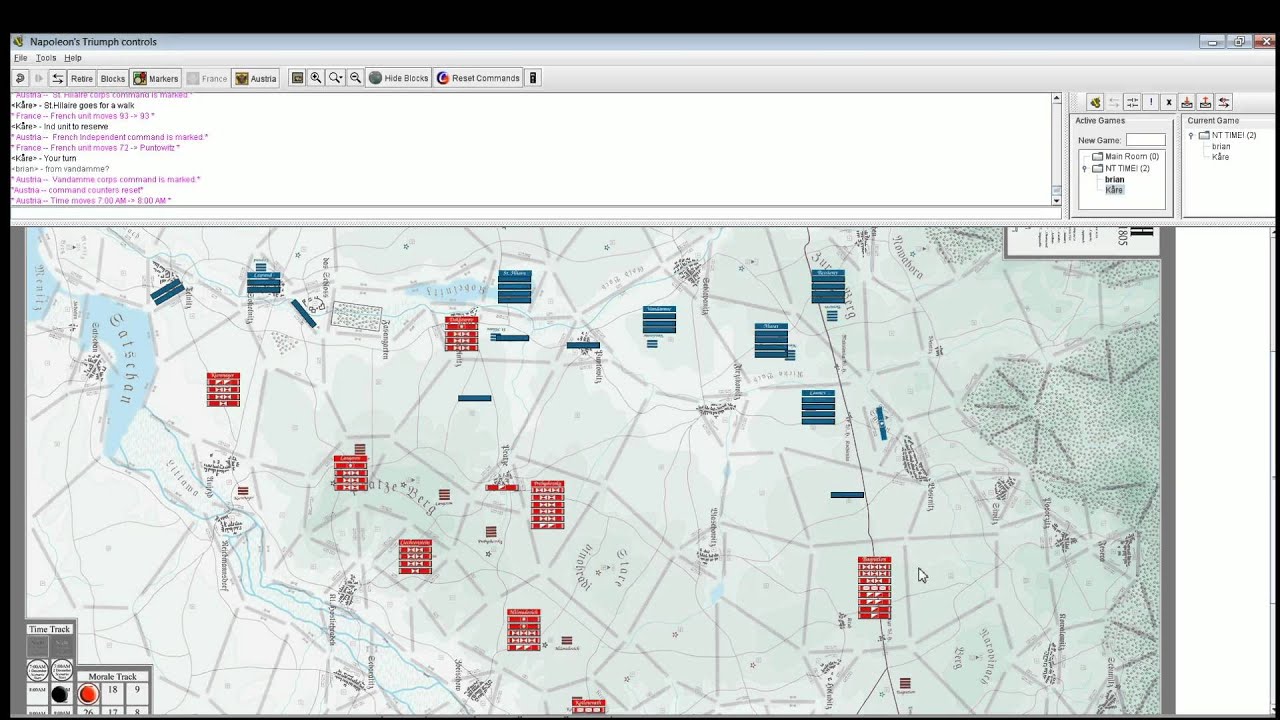Collapse NT TIME! node in Active Games
Viewport: 1280px width, 720px height.
1084,169
